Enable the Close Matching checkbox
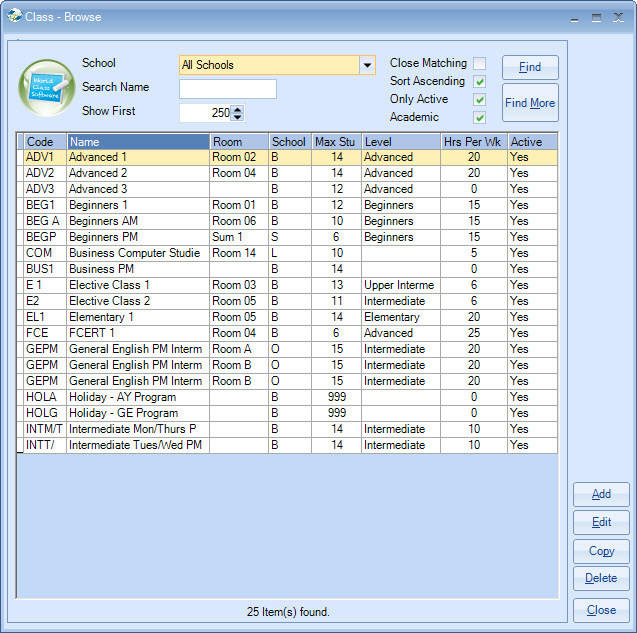The image size is (637, 633). tap(479, 63)
